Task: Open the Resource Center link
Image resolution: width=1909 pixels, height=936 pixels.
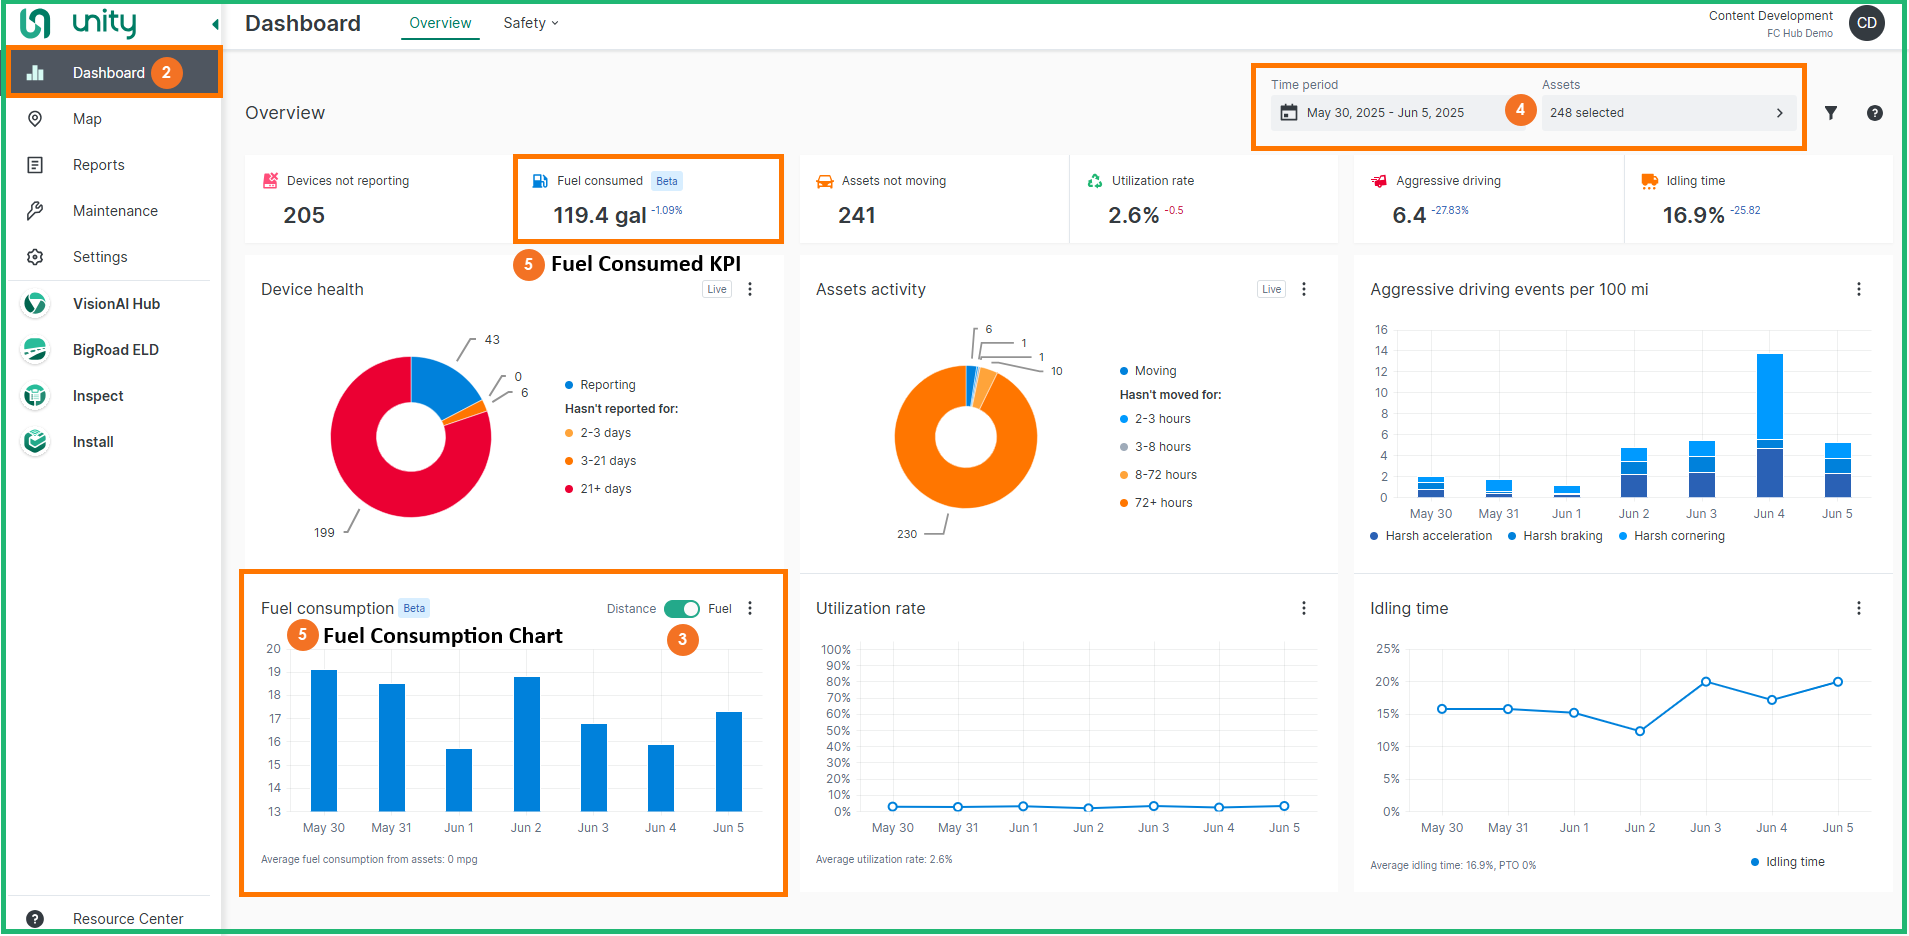Action: pos(127,919)
